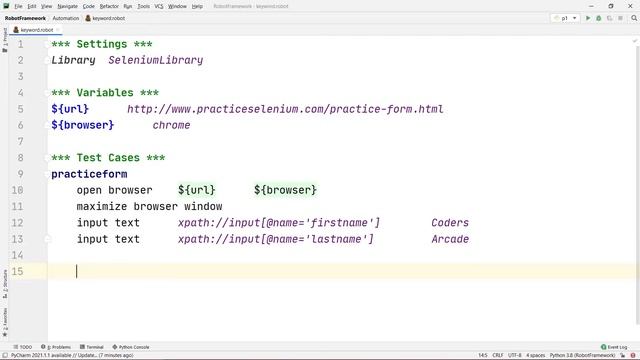Image resolution: width=640 pixels, height=360 pixels.
Task: Collapse the practiceform test case fold marker
Action: click(47, 174)
